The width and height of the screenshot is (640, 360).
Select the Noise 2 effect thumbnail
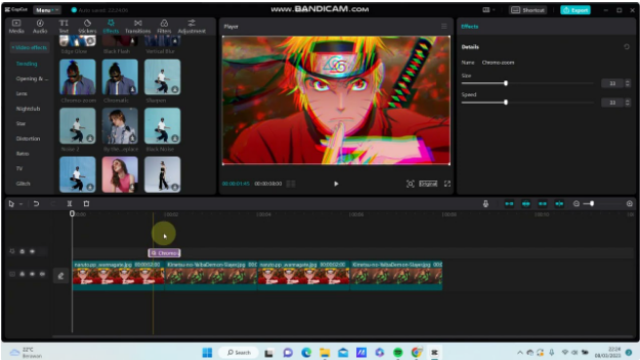(x=78, y=126)
